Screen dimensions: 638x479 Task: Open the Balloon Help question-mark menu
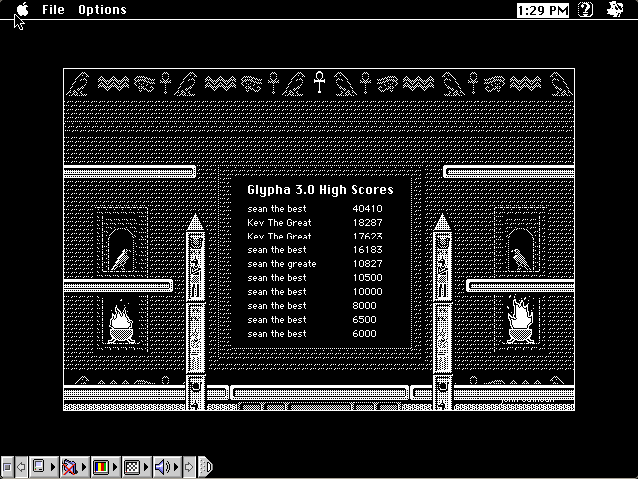[586, 9]
